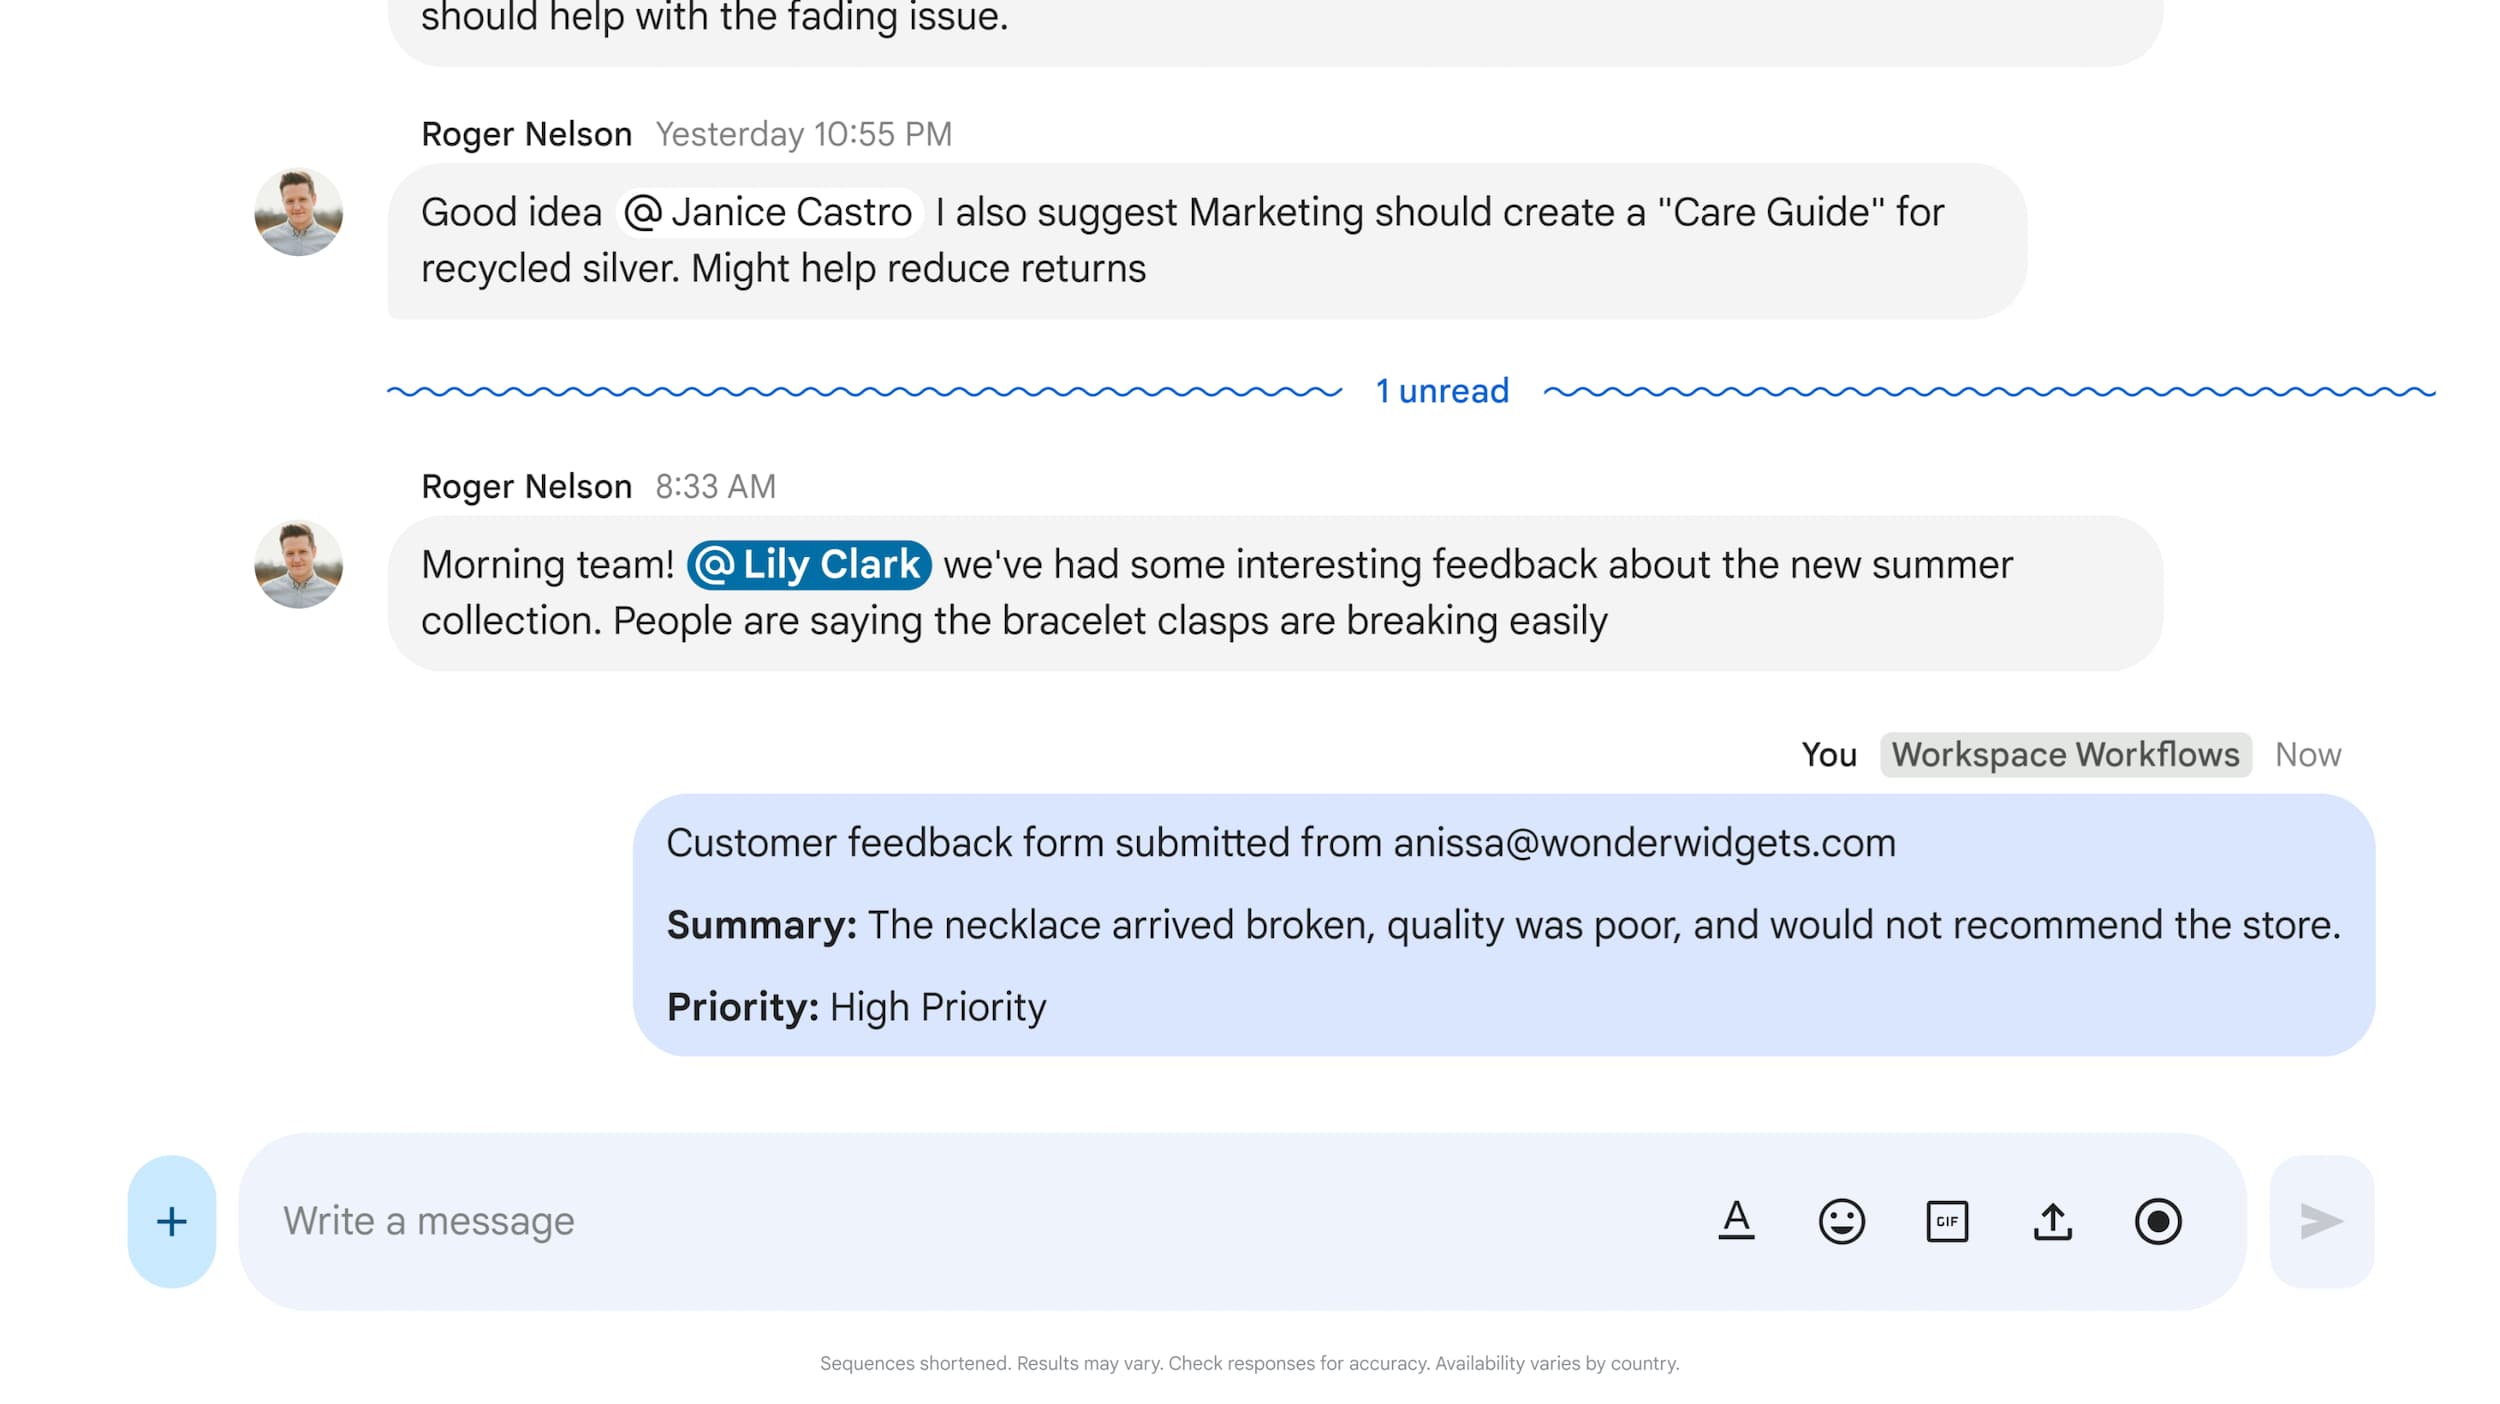The image size is (2500, 1404).
Task: Click the @Lily Clark mention chip
Action: point(809,564)
